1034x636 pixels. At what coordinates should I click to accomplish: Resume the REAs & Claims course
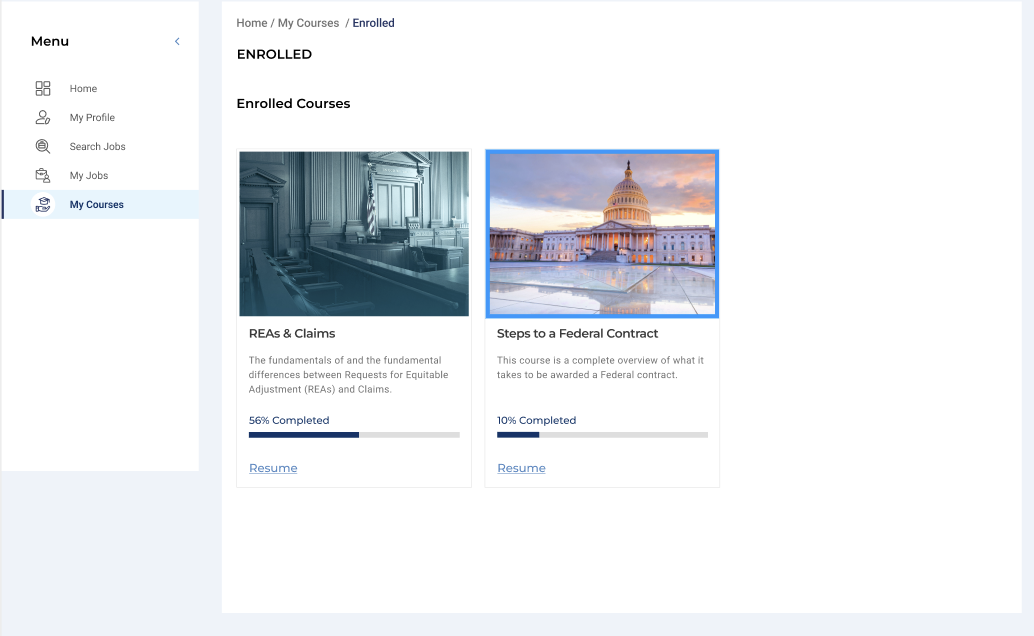coord(273,468)
